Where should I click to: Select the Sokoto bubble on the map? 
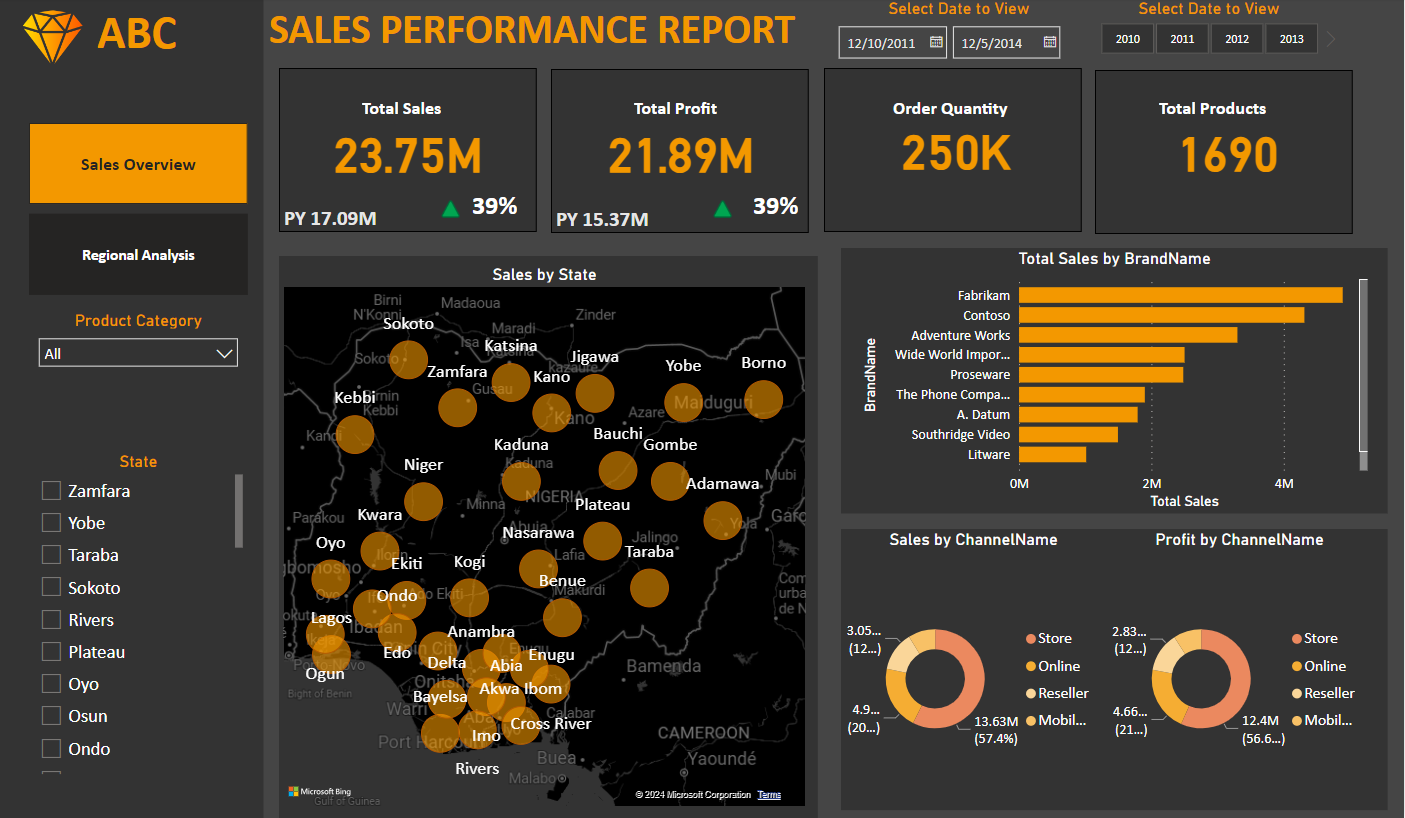[407, 359]
